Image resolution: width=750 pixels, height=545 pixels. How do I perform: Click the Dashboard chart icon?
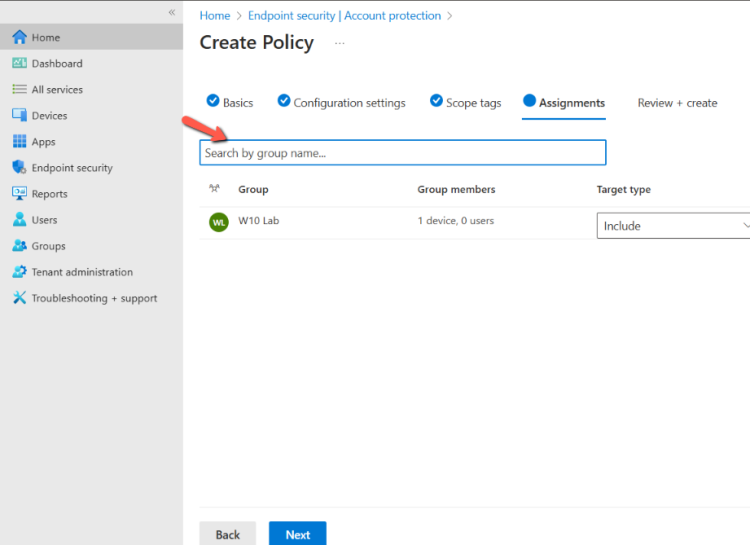click(19, 63)
